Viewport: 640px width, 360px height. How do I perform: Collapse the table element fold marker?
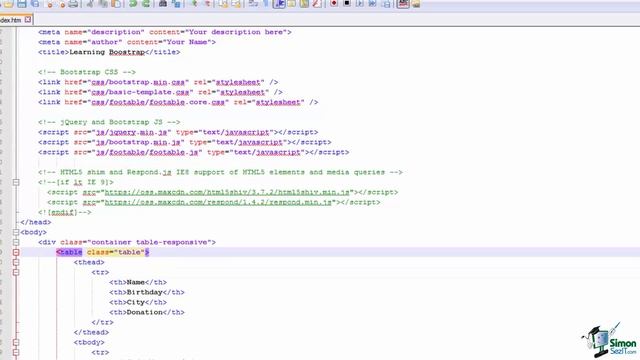(x=16, y=252)
